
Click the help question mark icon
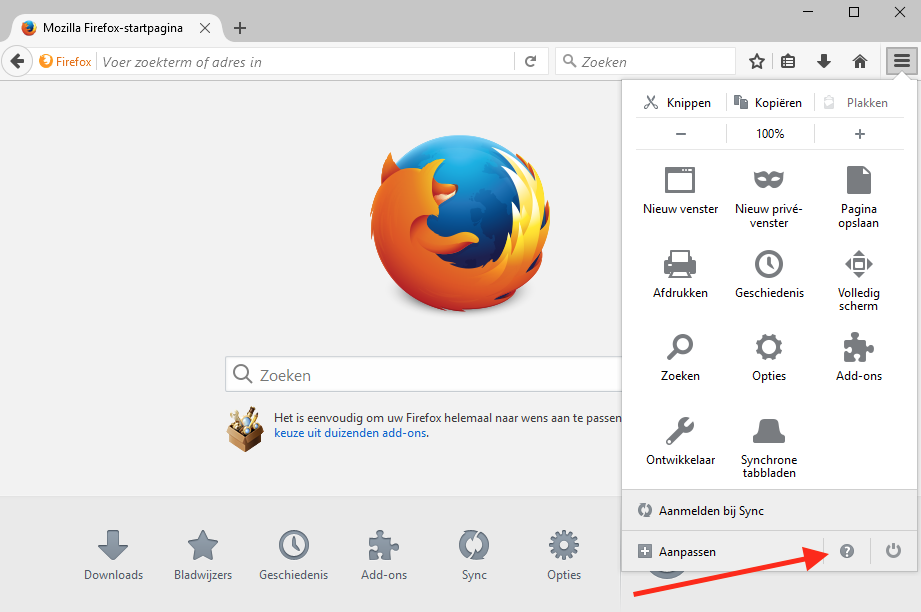point(847,551)
